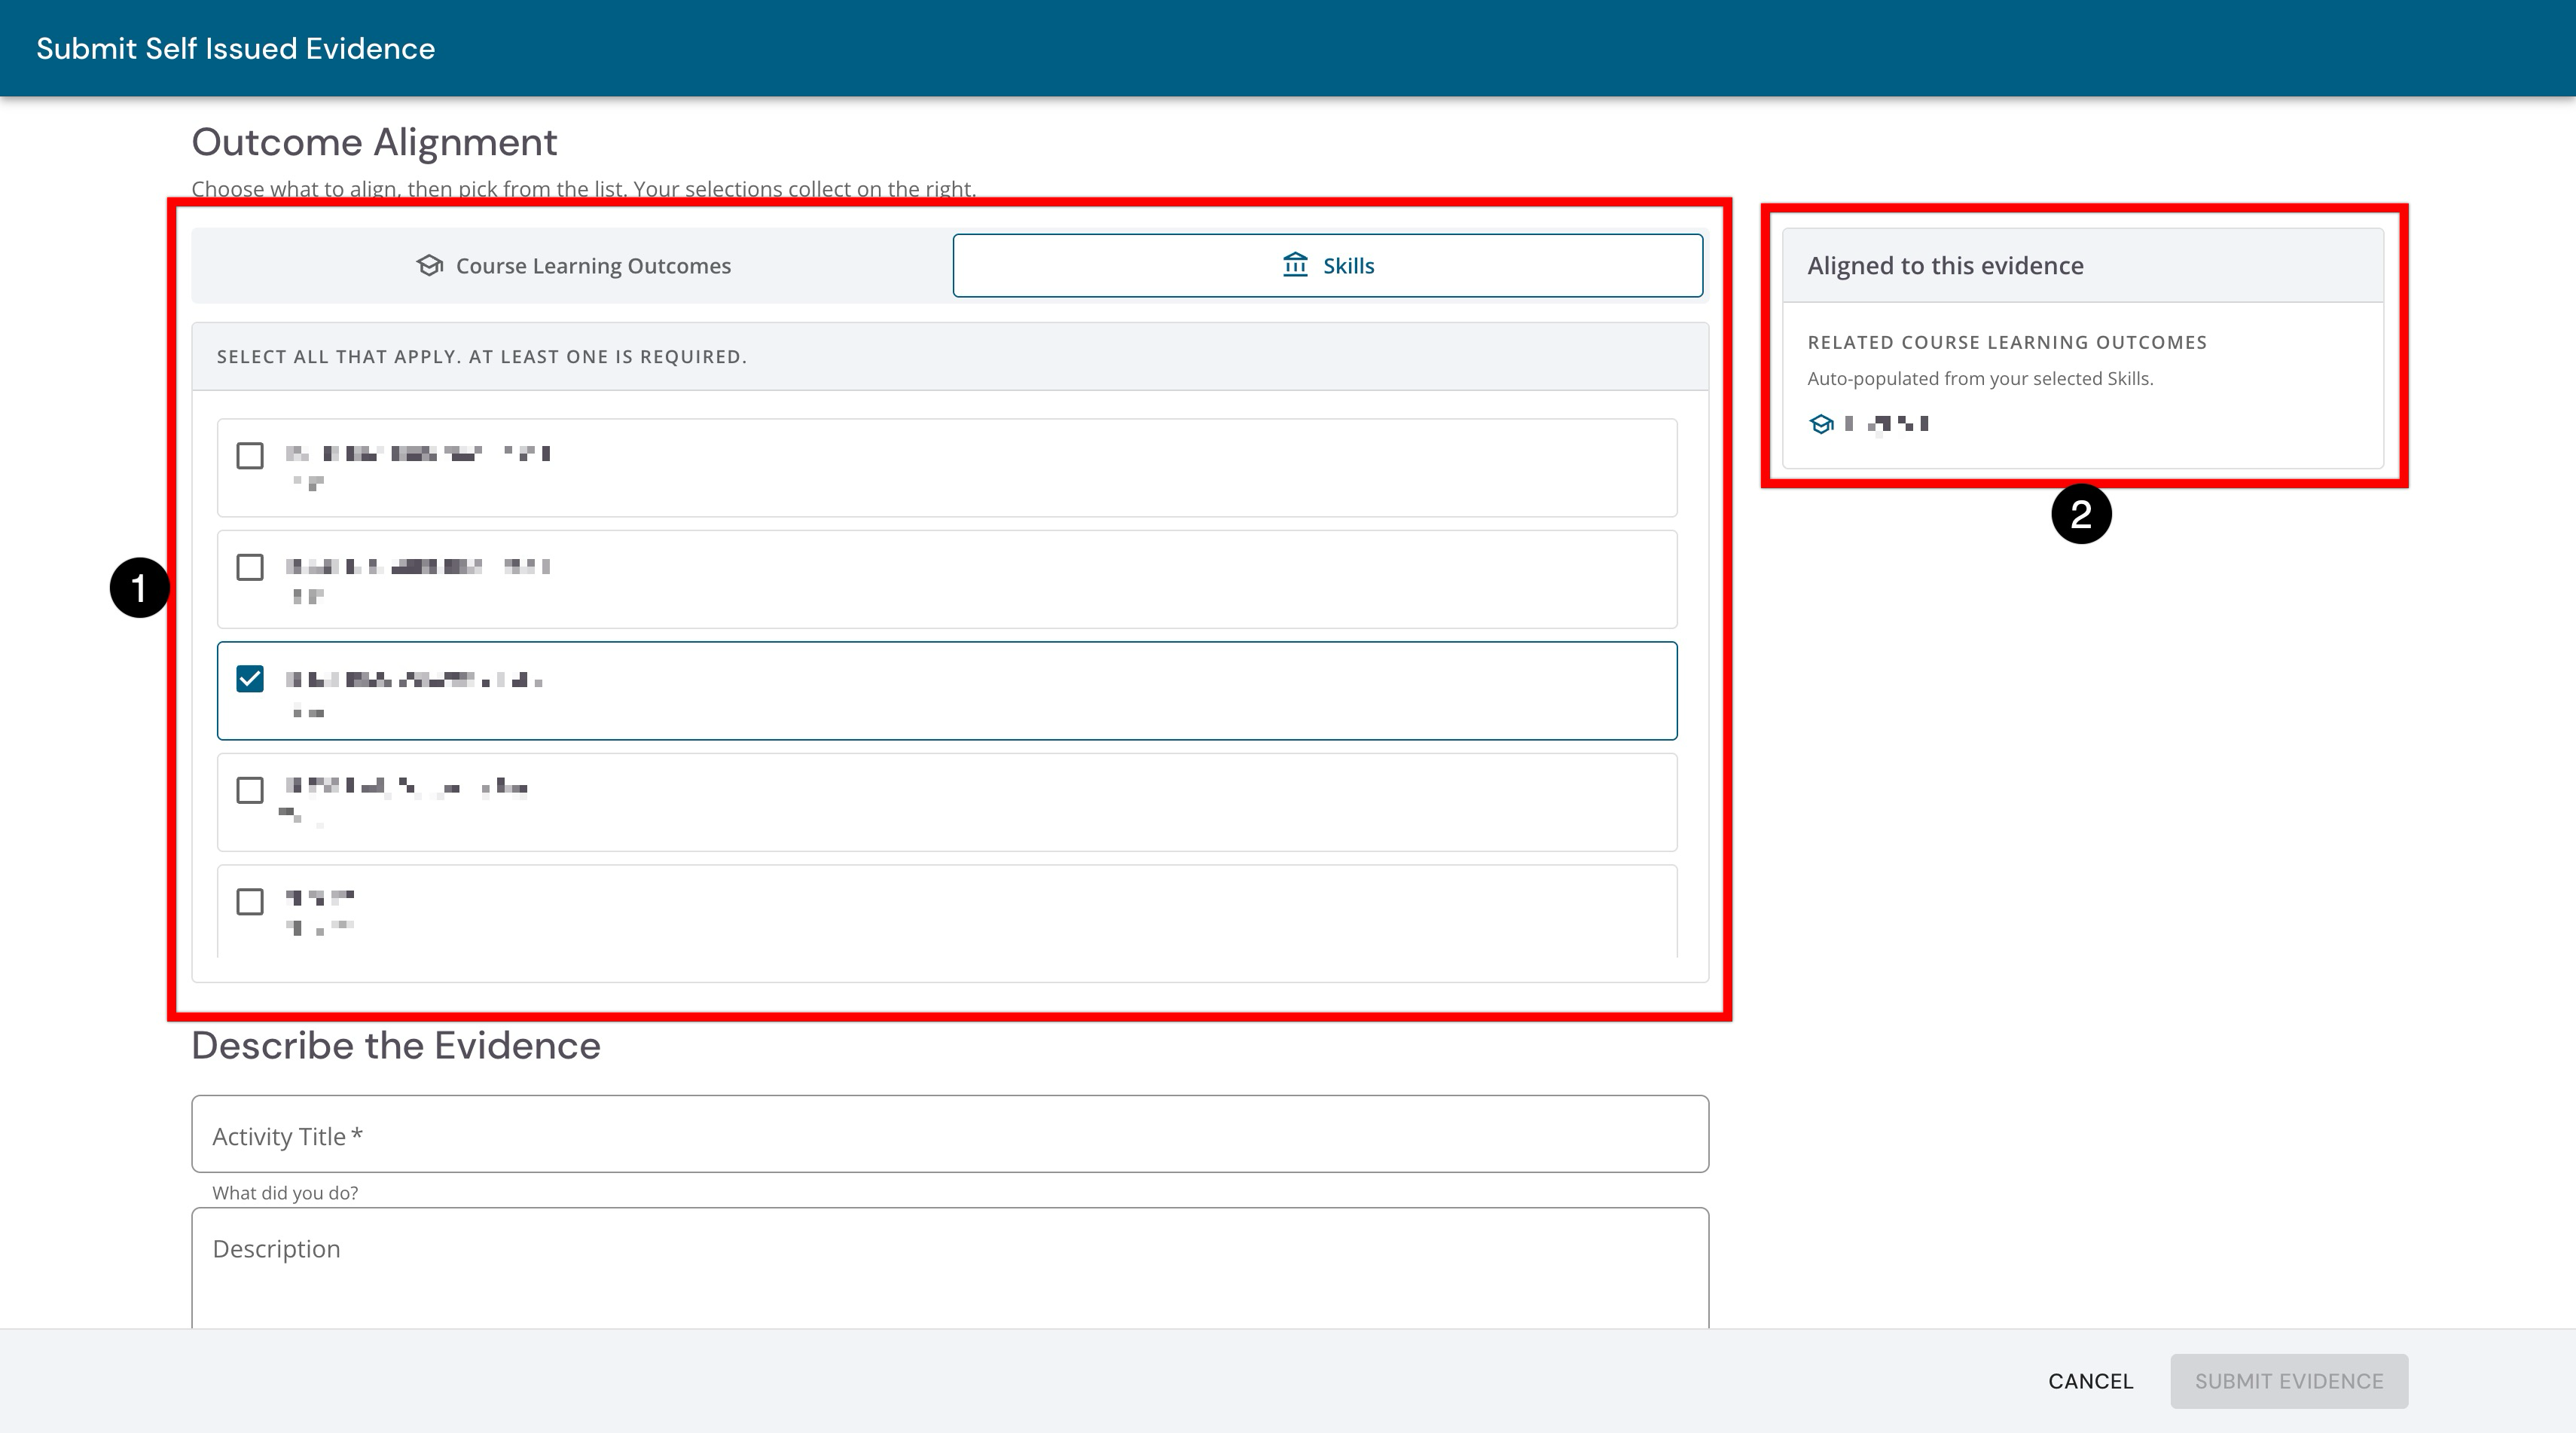Select the Skills tab label
Image resolution: width=2576 pixels, height=1433 pixels.
click(x=1348, y=266)
